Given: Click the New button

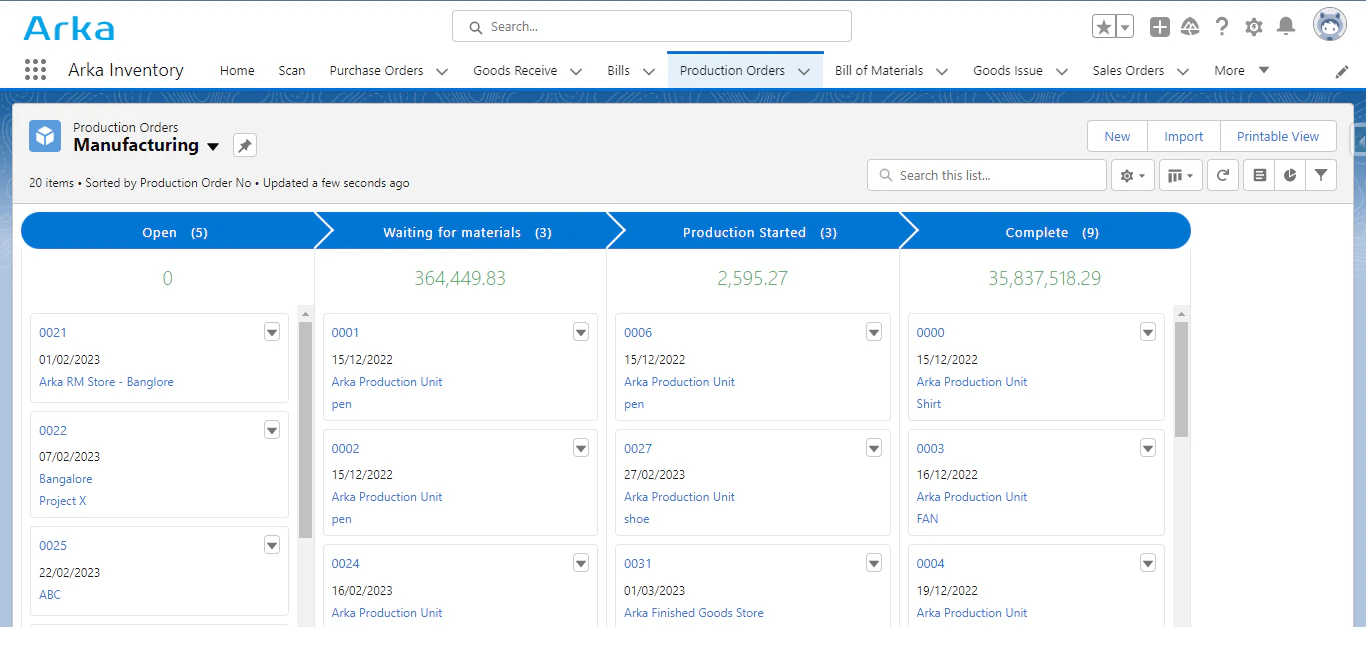Looking at the screenshot, I should click(1117, 137).
